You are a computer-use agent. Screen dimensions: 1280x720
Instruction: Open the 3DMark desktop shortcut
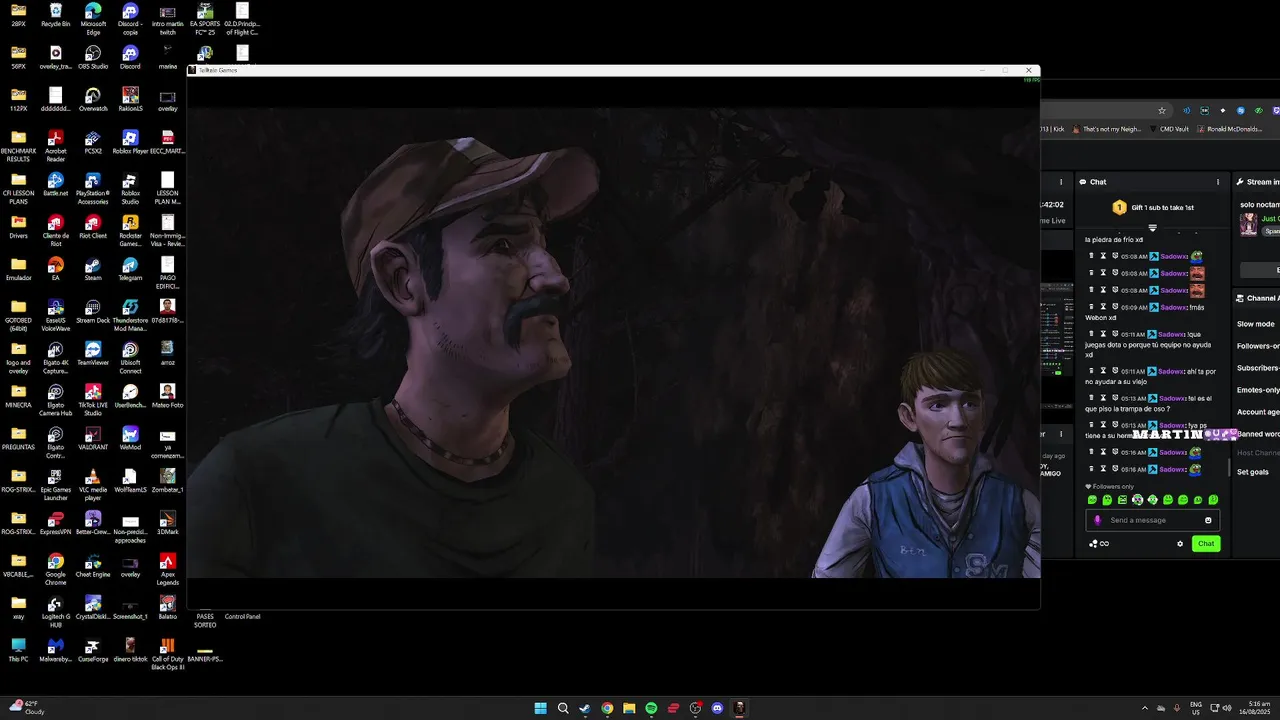tap(167, 522)
